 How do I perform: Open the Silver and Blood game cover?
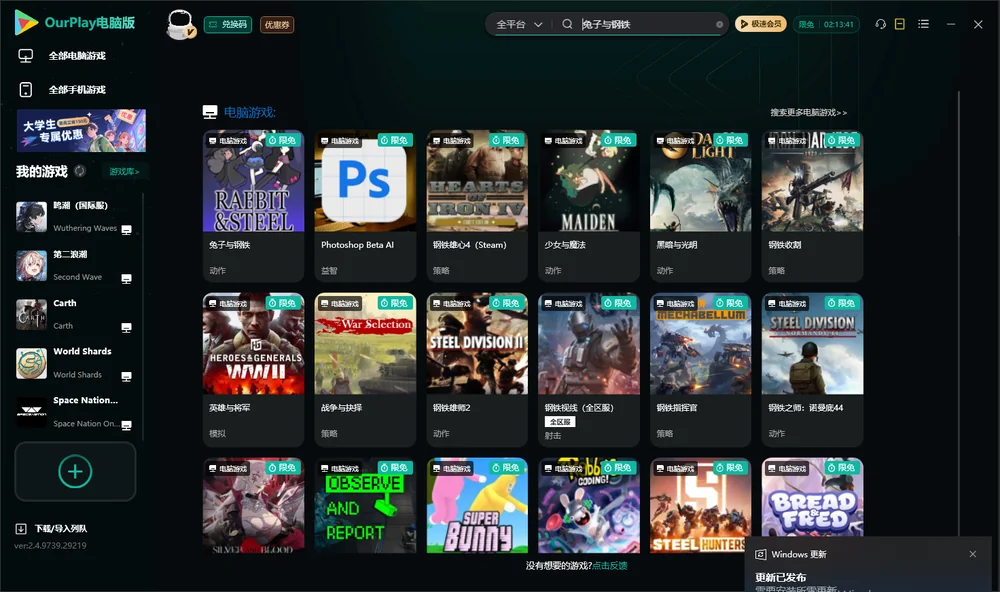253,505
